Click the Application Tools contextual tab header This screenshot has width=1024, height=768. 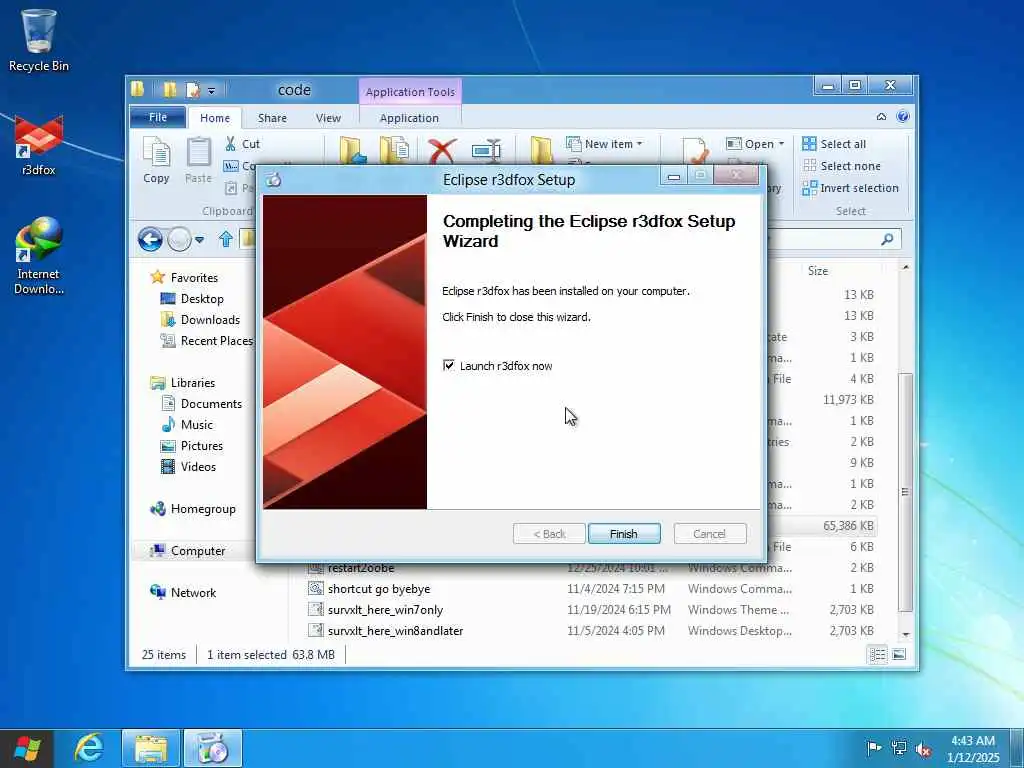[x=410, y=92]
